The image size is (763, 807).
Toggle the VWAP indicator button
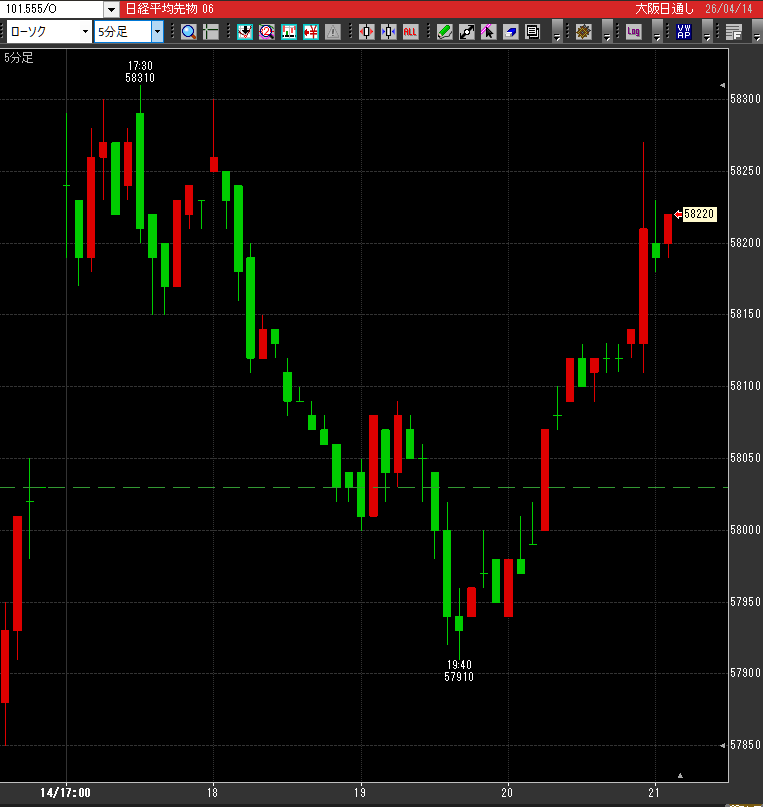click(684, 32)
